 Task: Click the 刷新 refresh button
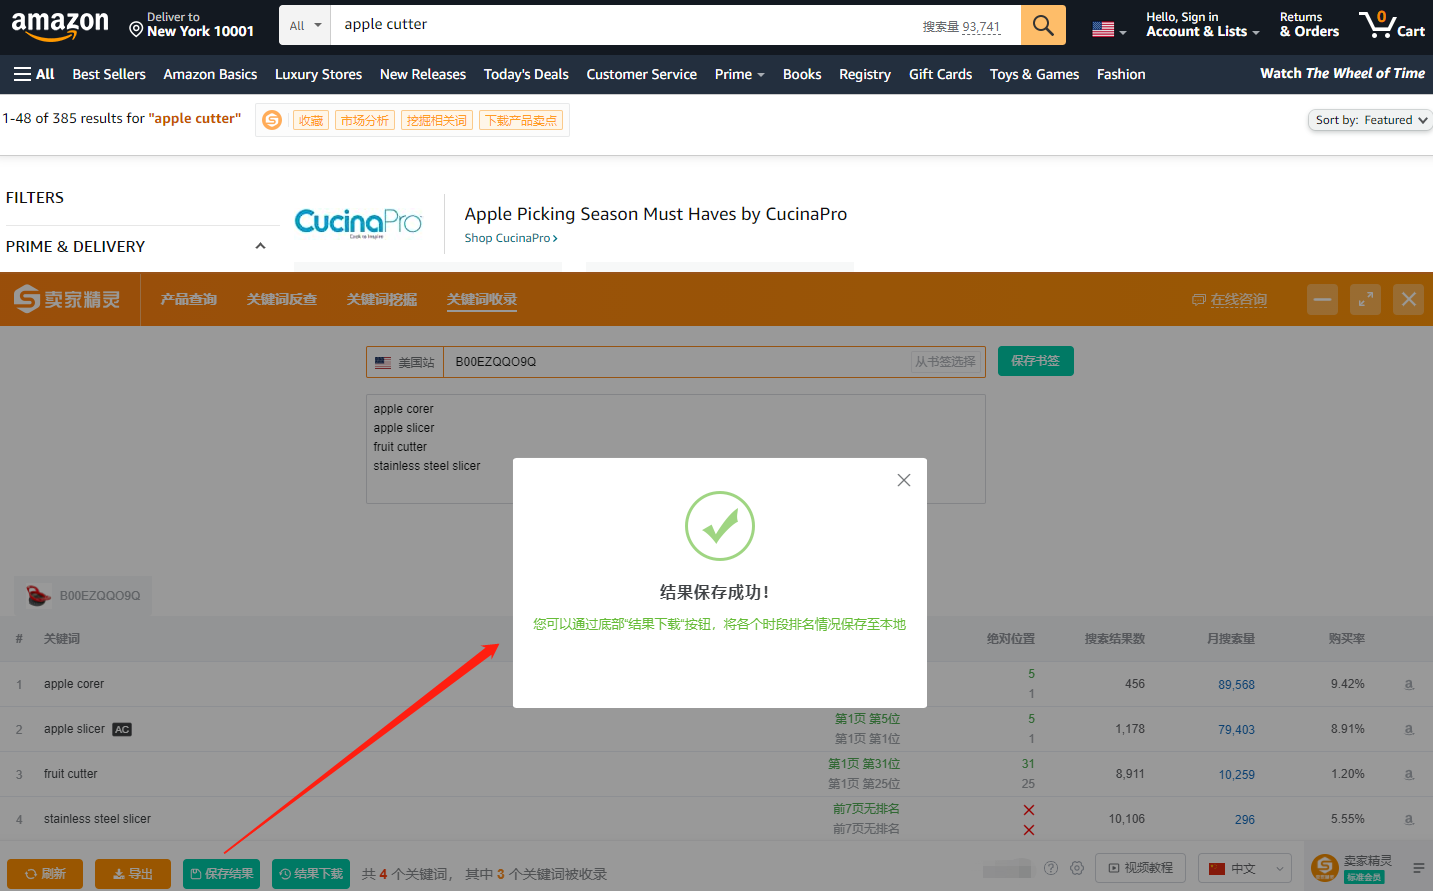pos(46,874)
